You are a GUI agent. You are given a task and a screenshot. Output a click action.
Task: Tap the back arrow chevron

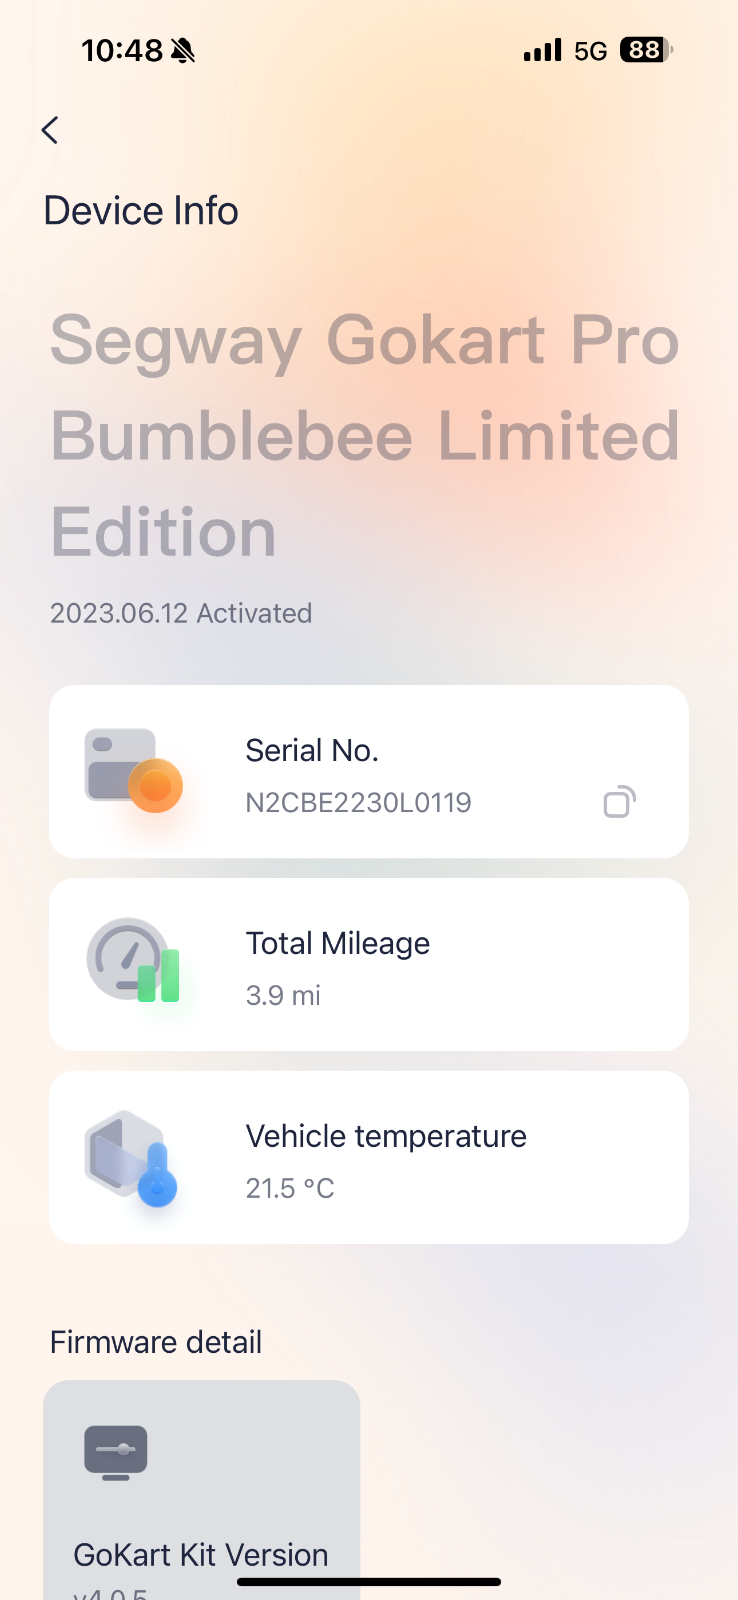[x=50, y=130]
